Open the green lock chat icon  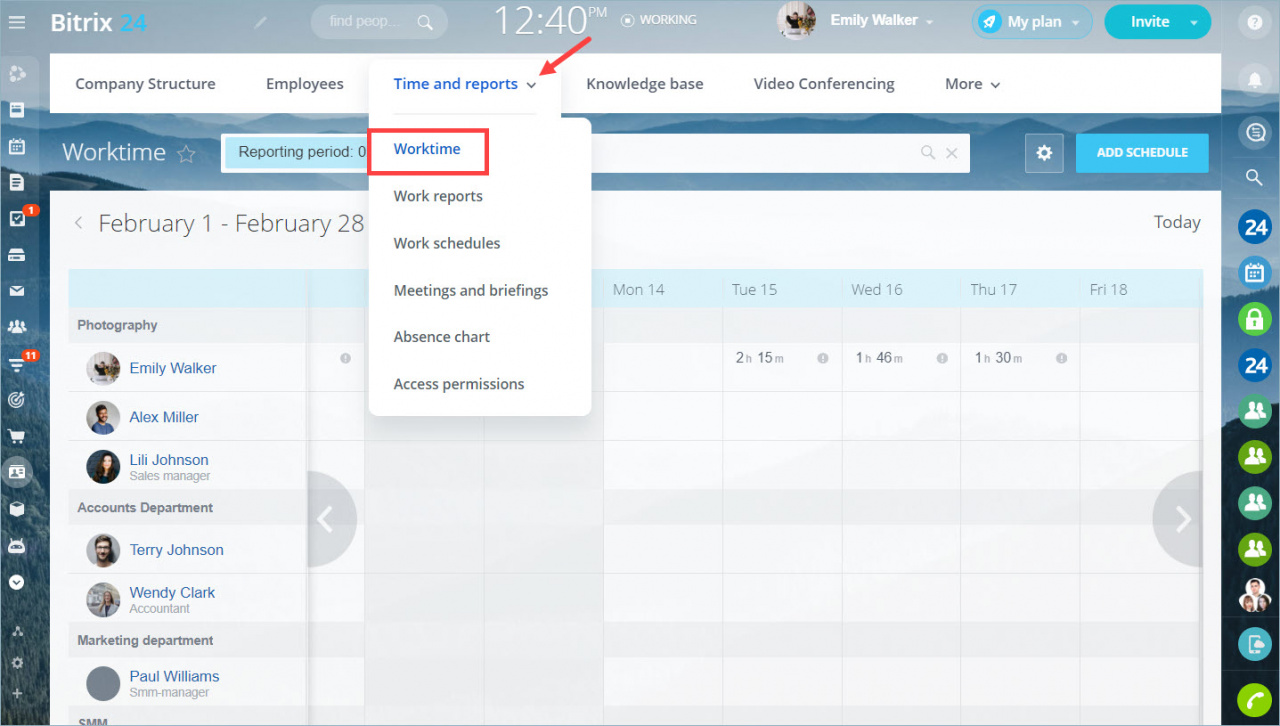click(1254, 319)
